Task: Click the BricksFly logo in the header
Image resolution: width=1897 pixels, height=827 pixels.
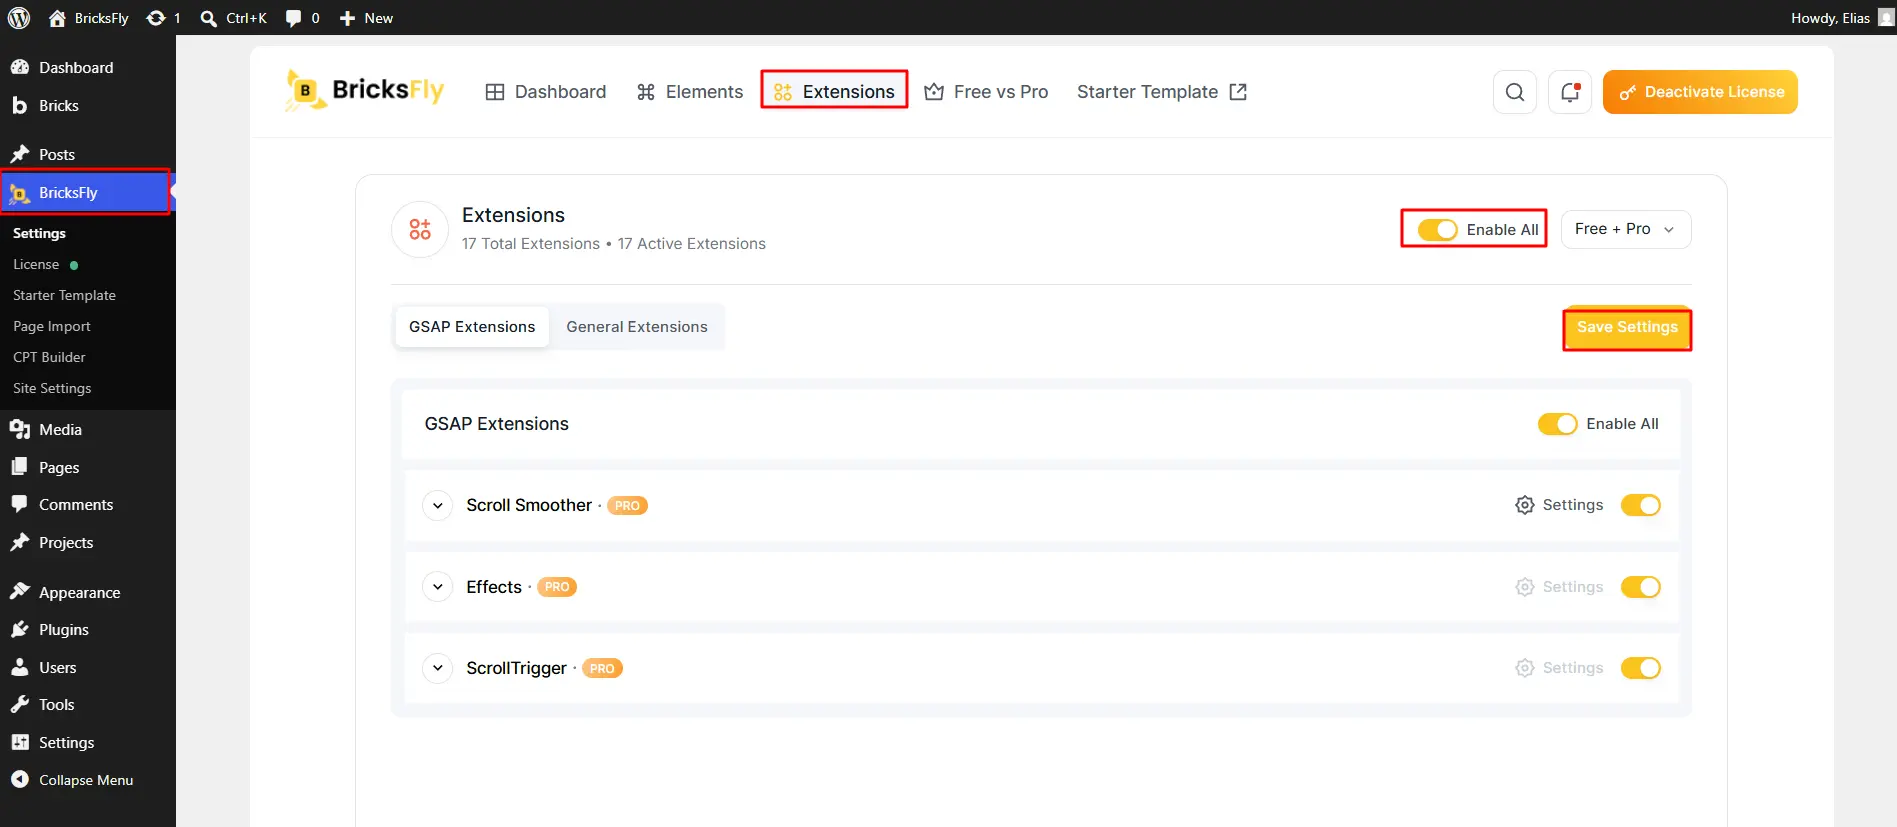Action: 365,91
